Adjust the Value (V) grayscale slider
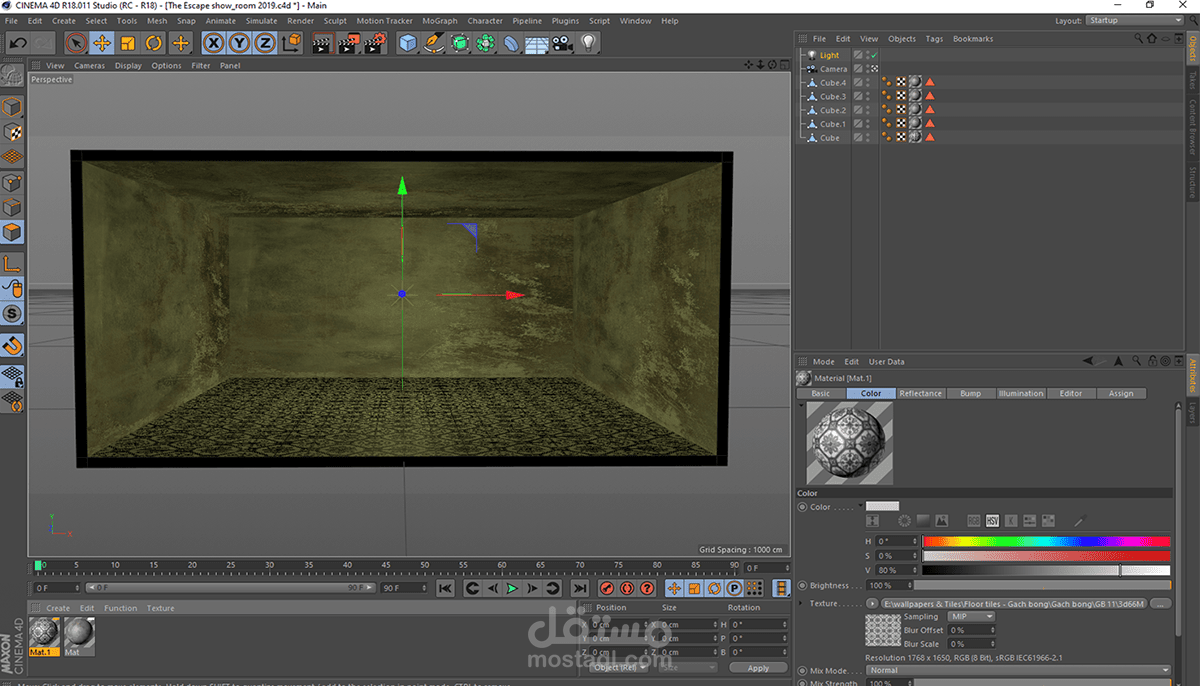Viewport: 1200px width, 686px height. point(1046,570)
